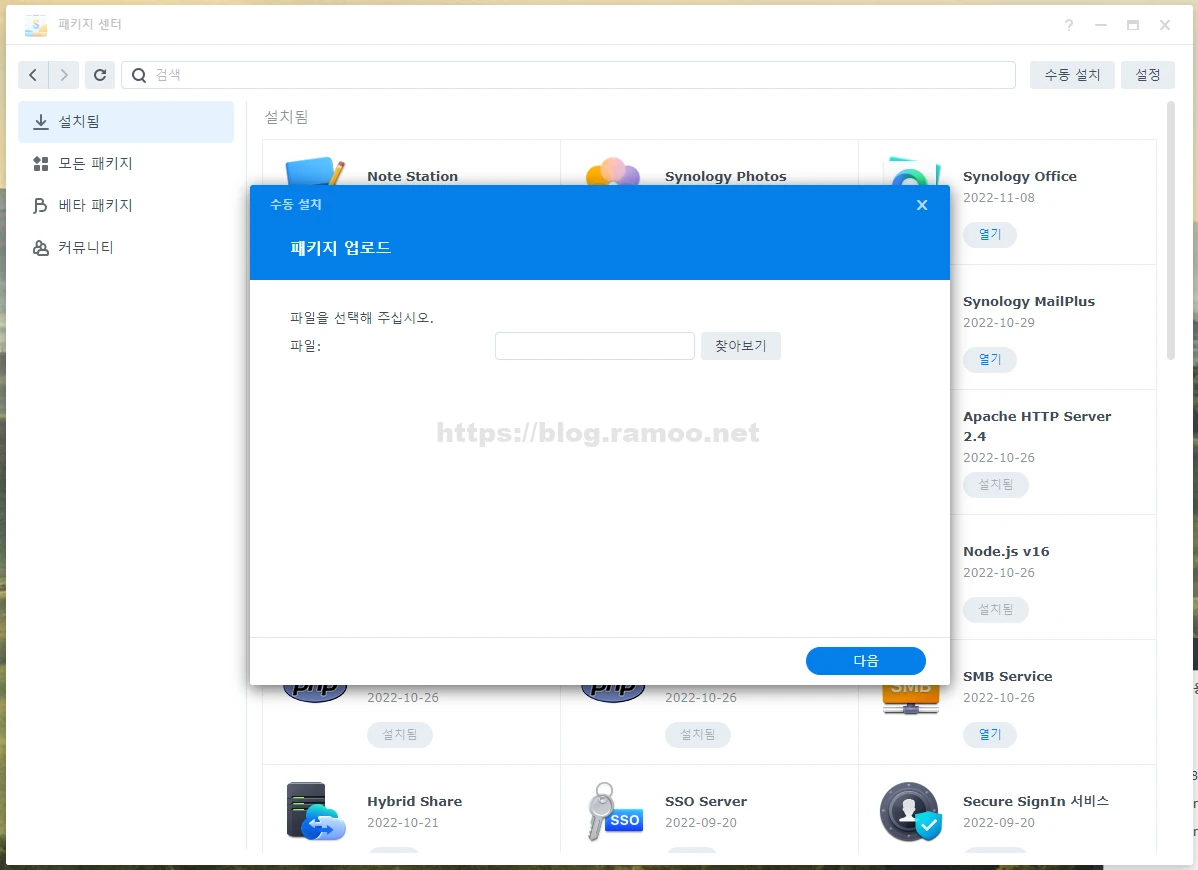Click the community people icon

pos(40,247)
